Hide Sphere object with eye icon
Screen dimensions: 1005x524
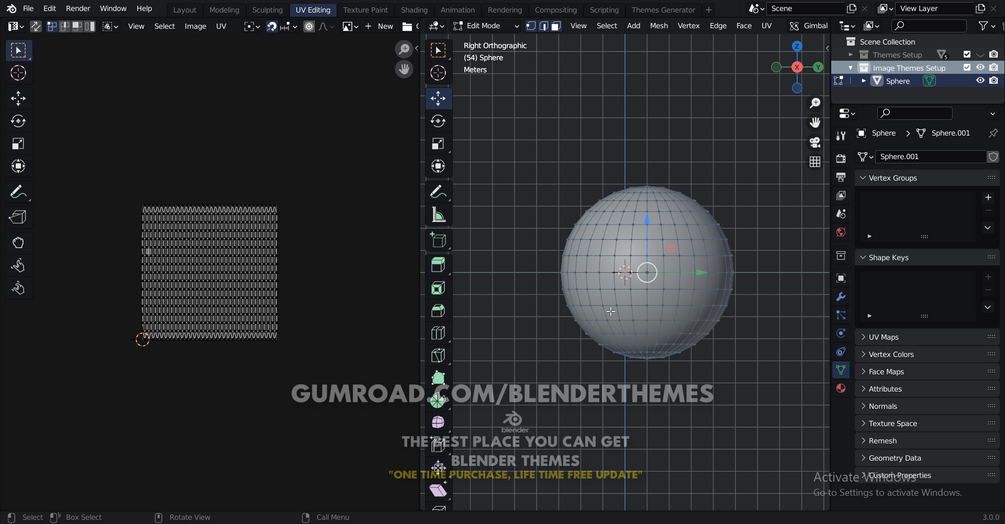pyautogui.click(x=980, y=81)
